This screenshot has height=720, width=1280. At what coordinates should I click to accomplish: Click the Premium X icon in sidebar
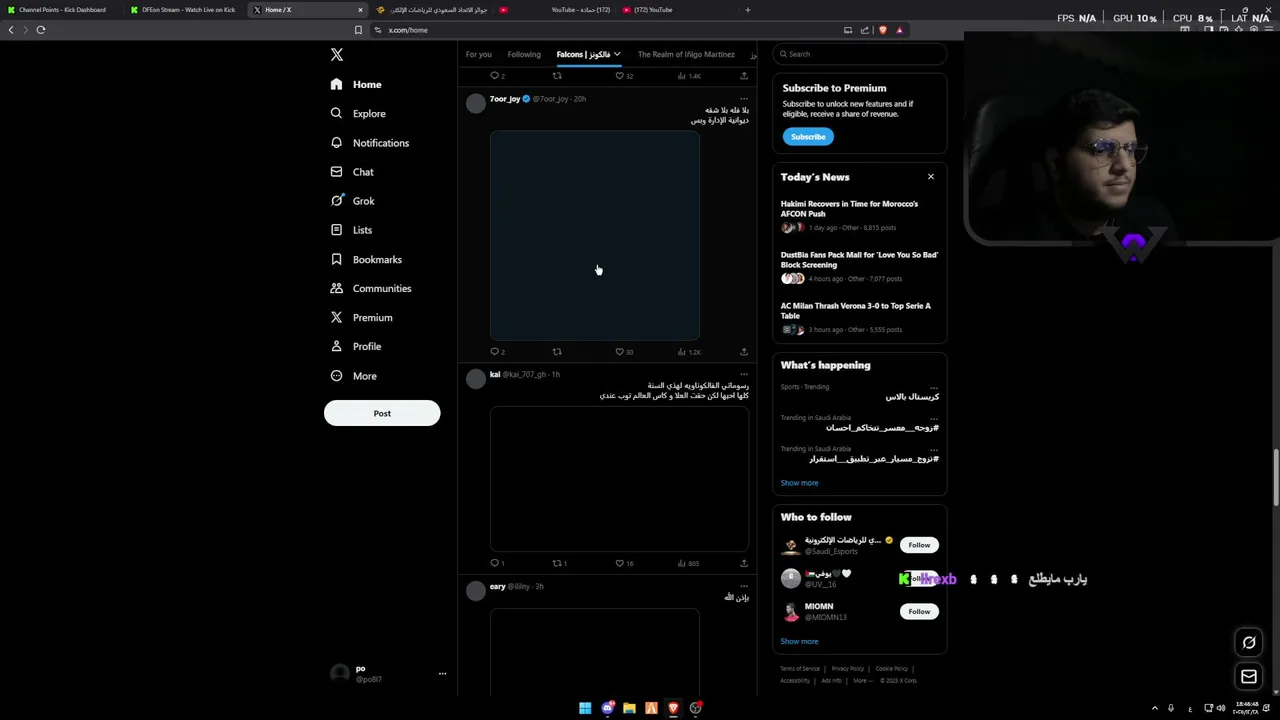pyautogui.click(x=336, y=317)
